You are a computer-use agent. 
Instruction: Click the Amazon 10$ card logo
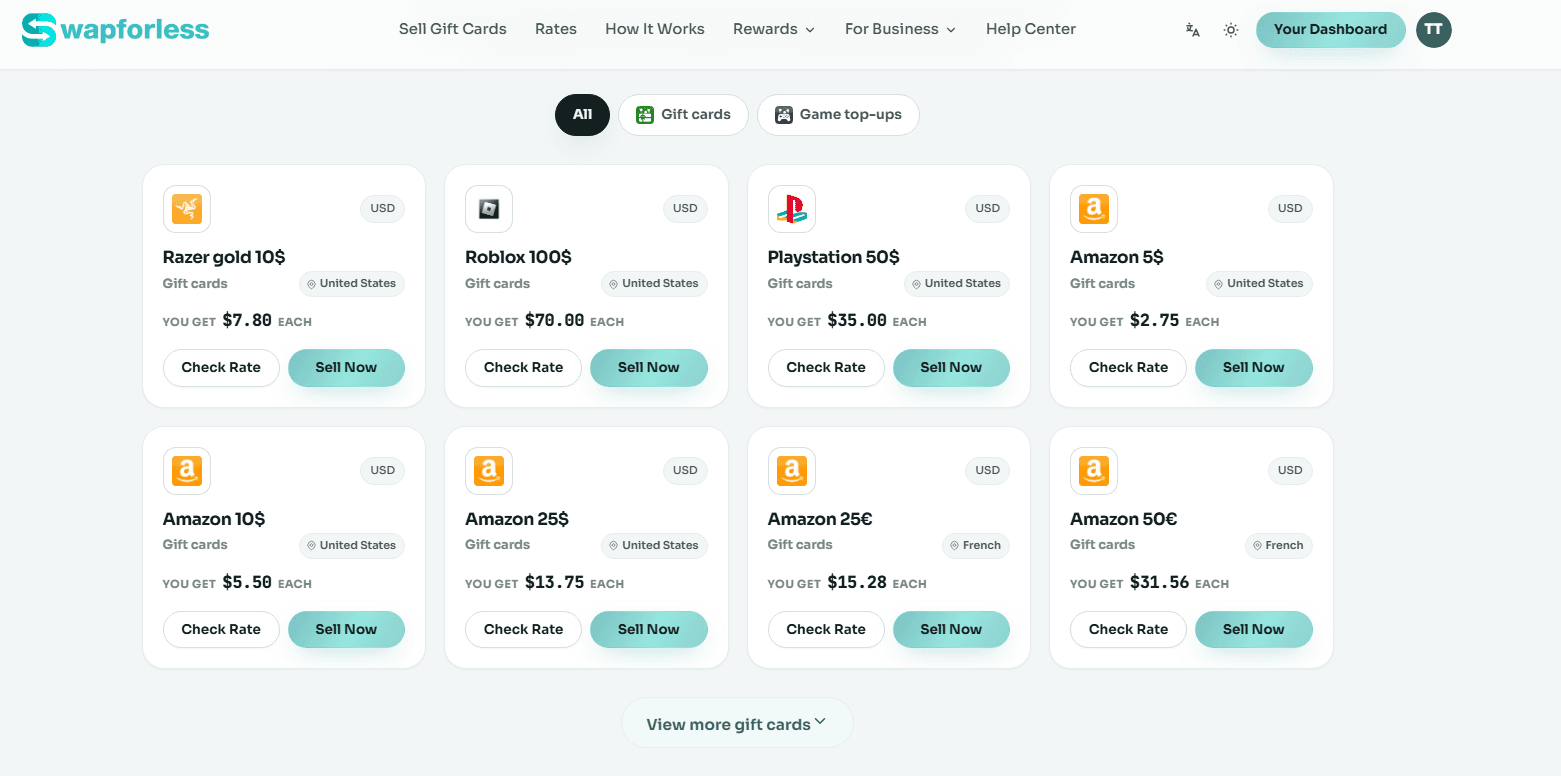point(187,471)
